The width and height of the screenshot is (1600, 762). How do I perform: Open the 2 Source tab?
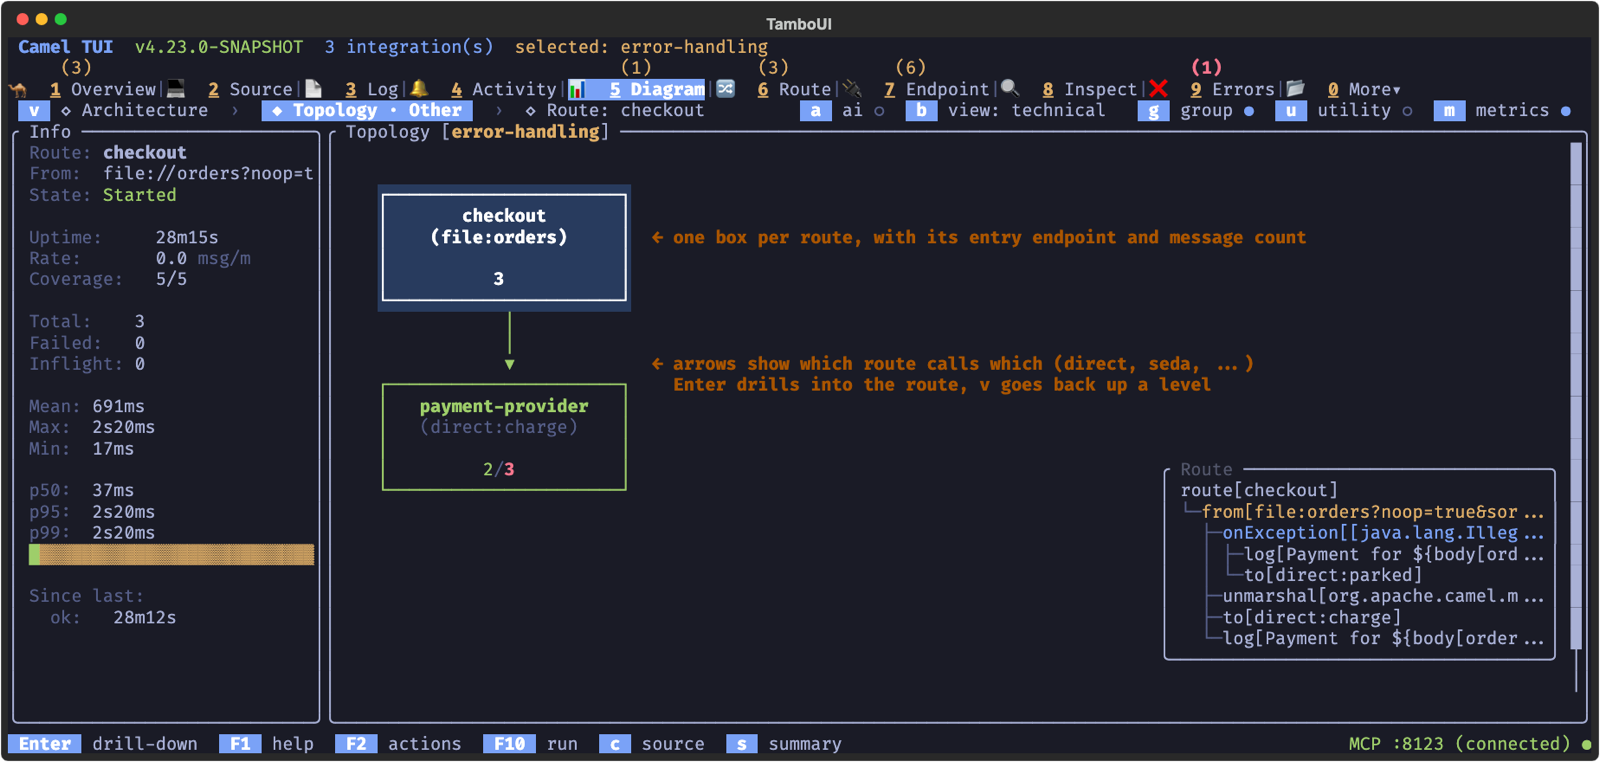[250, 89]
